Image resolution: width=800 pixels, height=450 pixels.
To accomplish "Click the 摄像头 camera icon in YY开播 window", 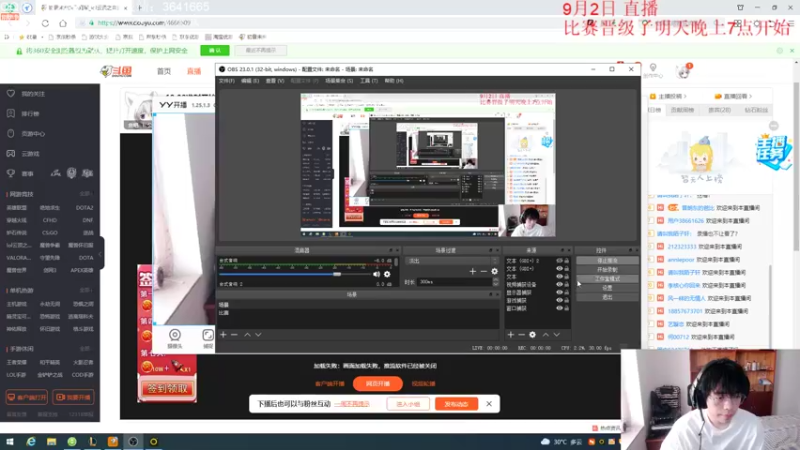I will pos(175,338).
